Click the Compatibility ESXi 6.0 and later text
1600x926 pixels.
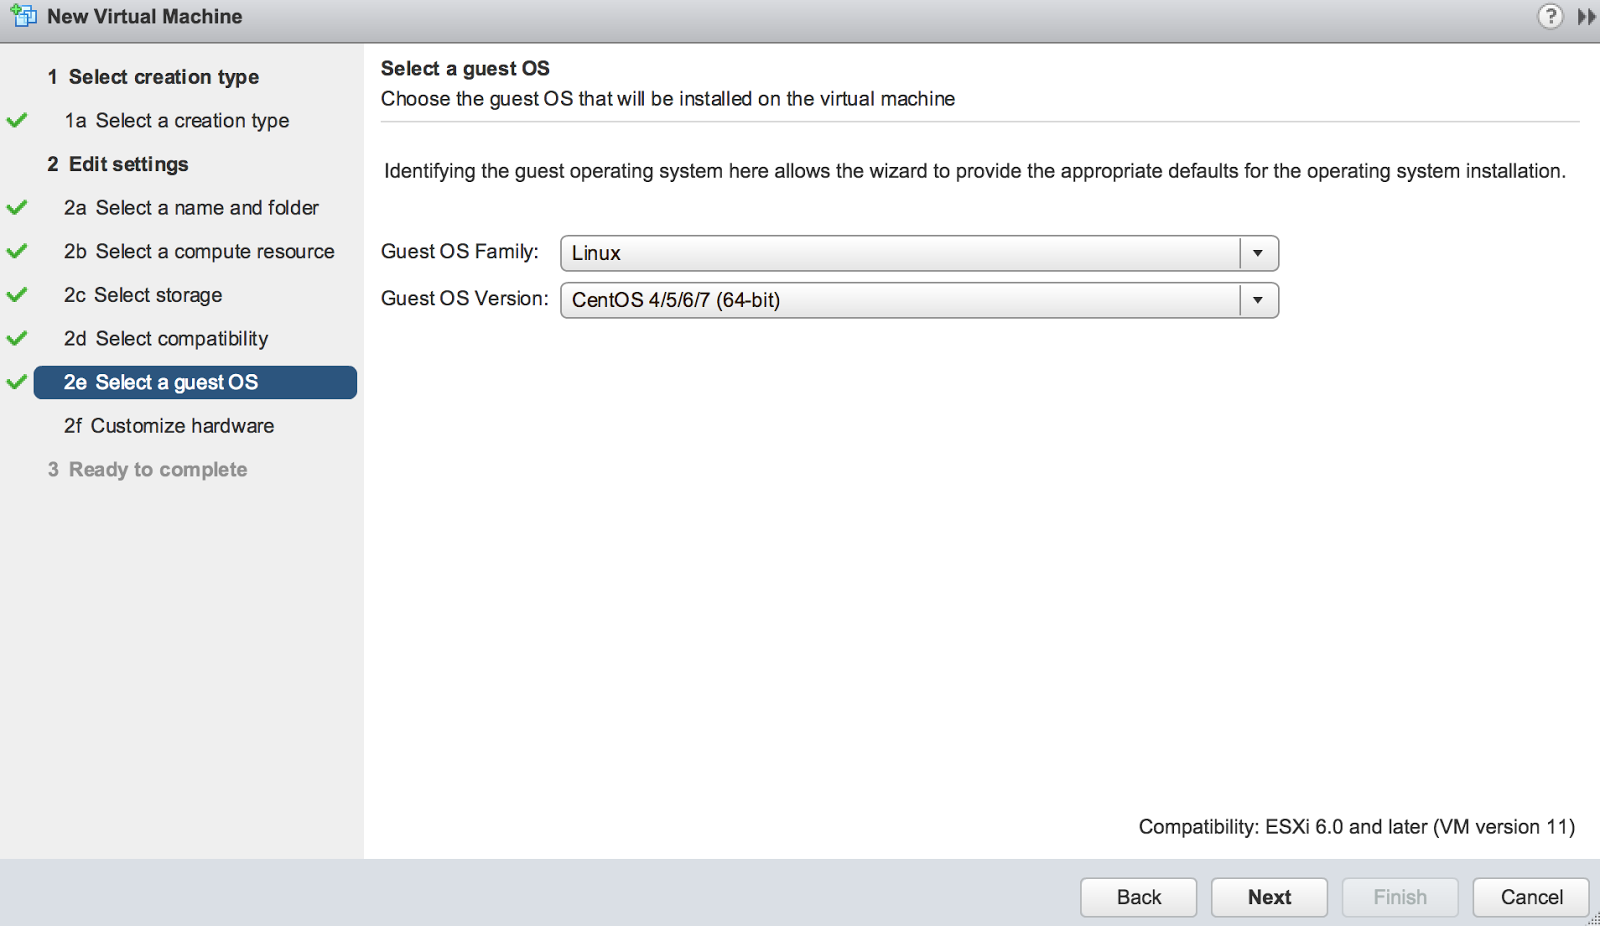point(1357,827)
